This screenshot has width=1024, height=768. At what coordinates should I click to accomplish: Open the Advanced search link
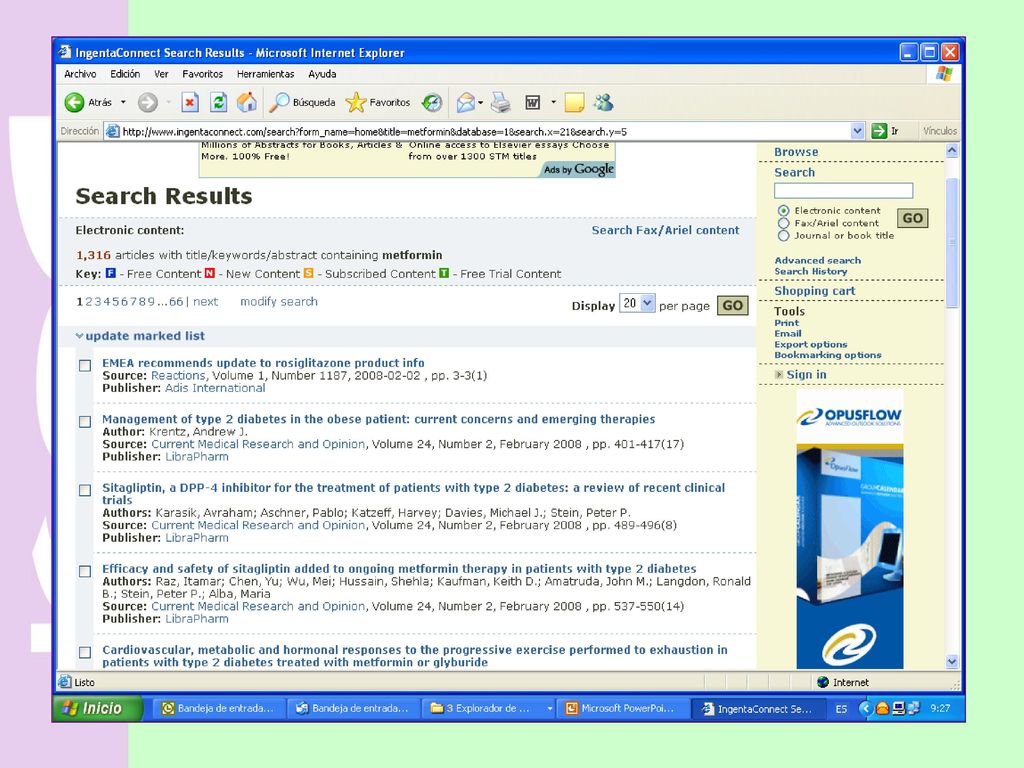click(x=818, y=260)
